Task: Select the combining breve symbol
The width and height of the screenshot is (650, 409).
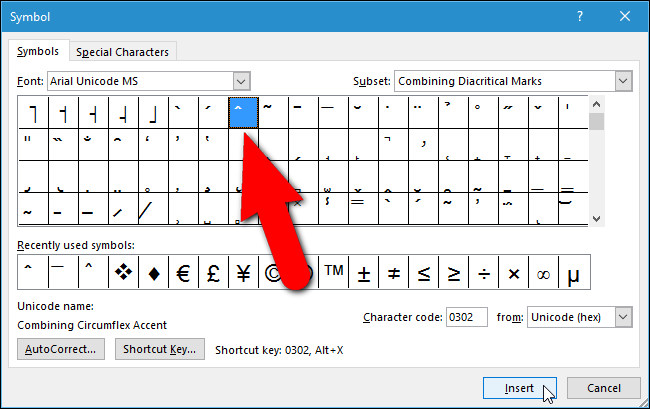Action: 364,113
